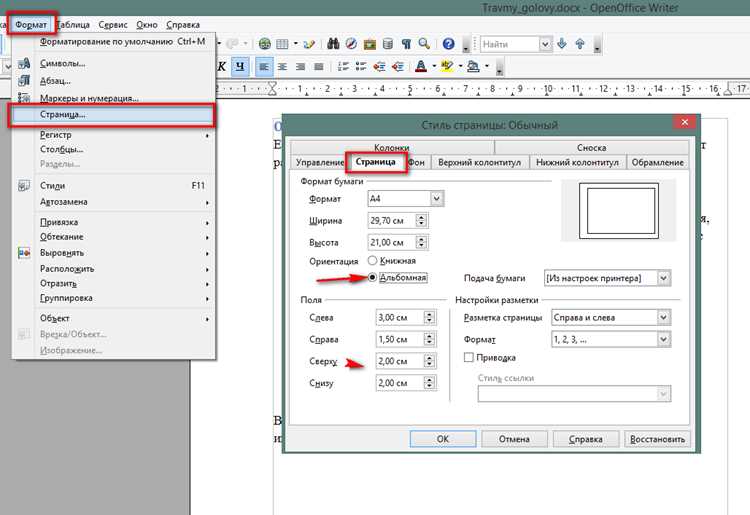Switch to the Колонки tab

tap(392, 147)
